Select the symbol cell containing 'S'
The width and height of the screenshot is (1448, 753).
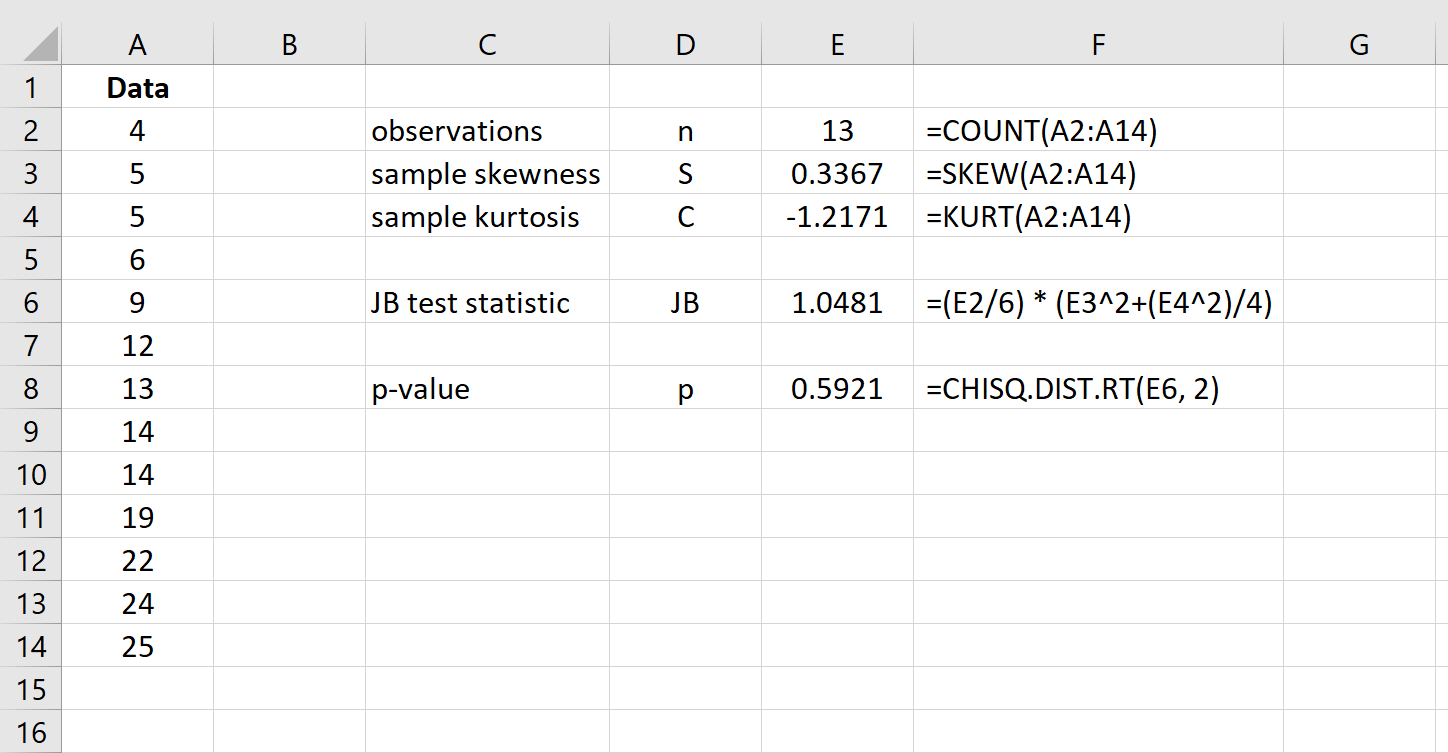click(685, 174)
